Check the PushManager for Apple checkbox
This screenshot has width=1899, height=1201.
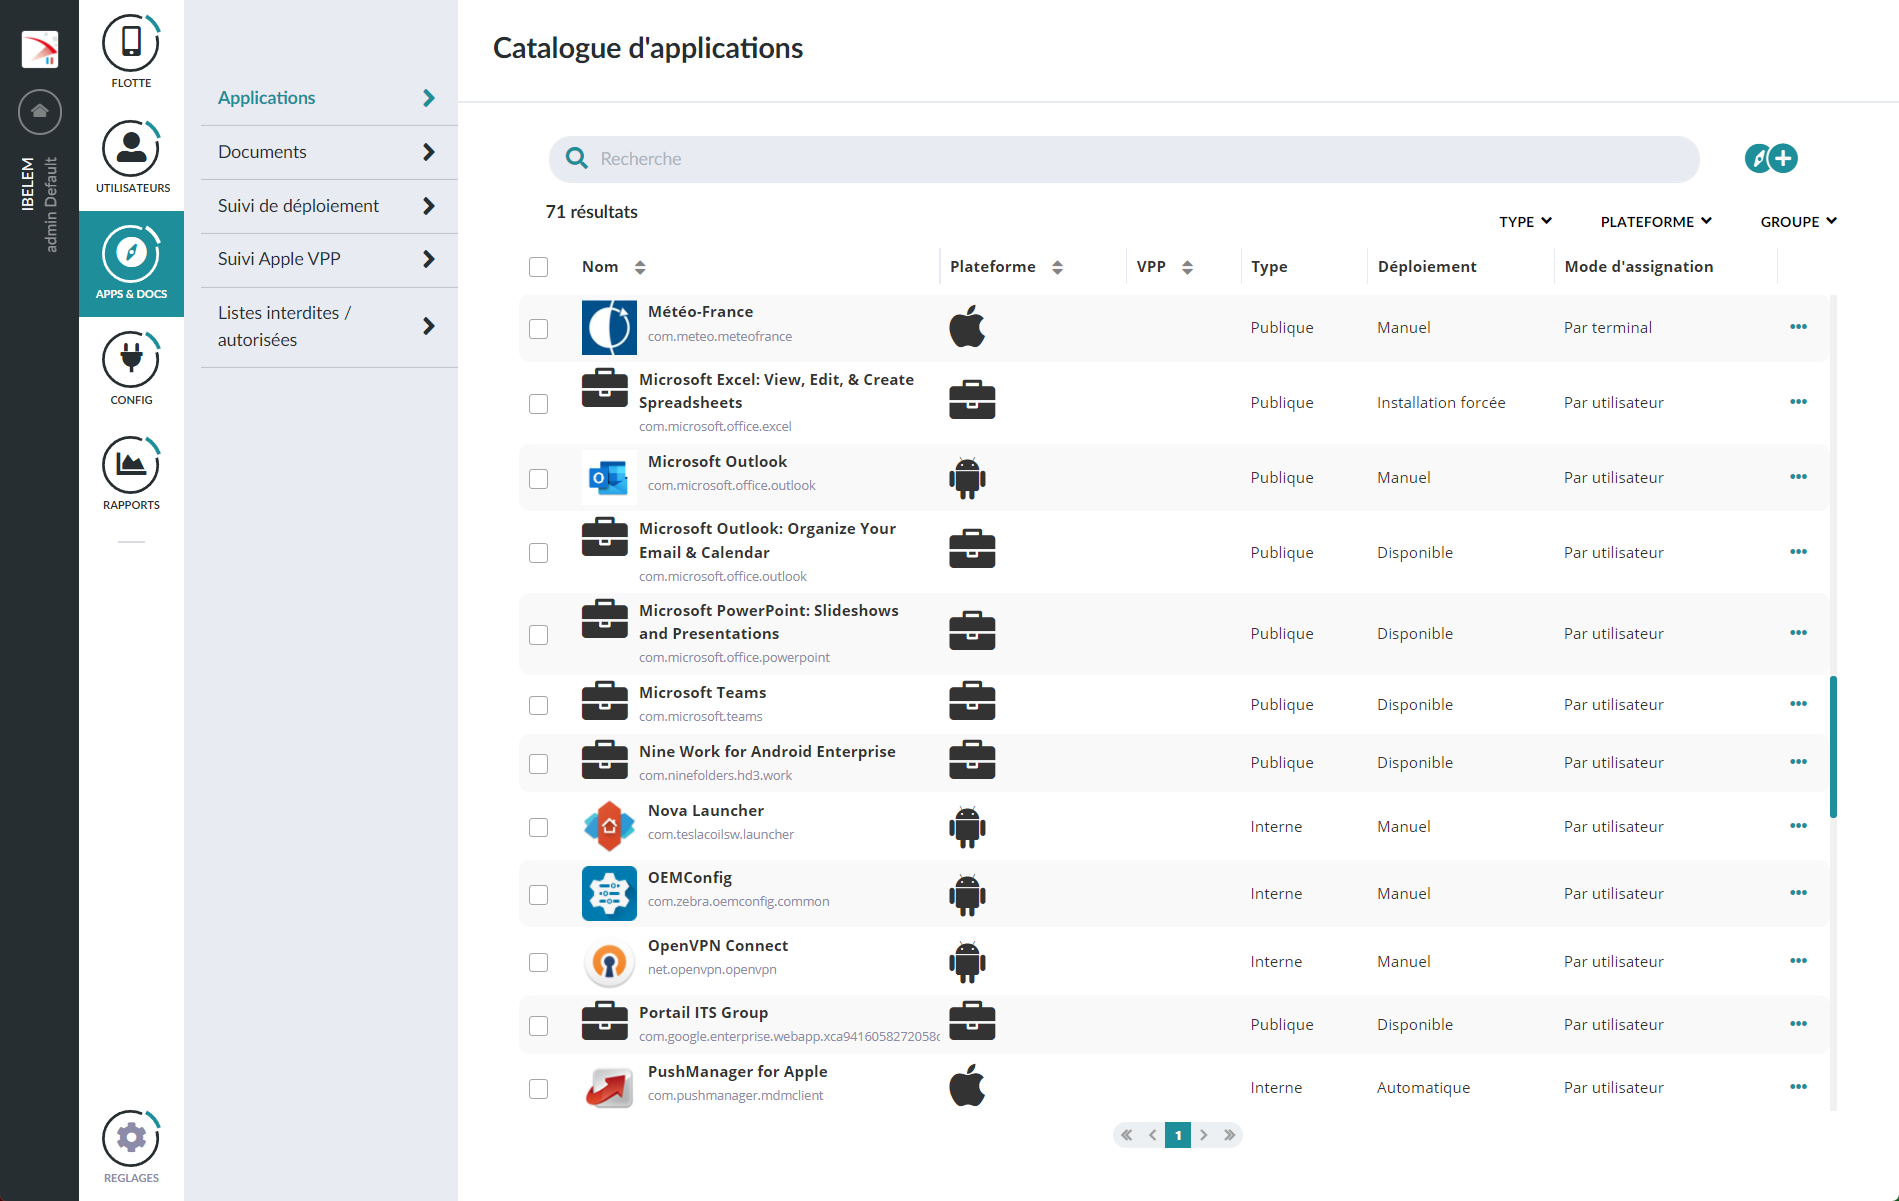click(538, 1089)
